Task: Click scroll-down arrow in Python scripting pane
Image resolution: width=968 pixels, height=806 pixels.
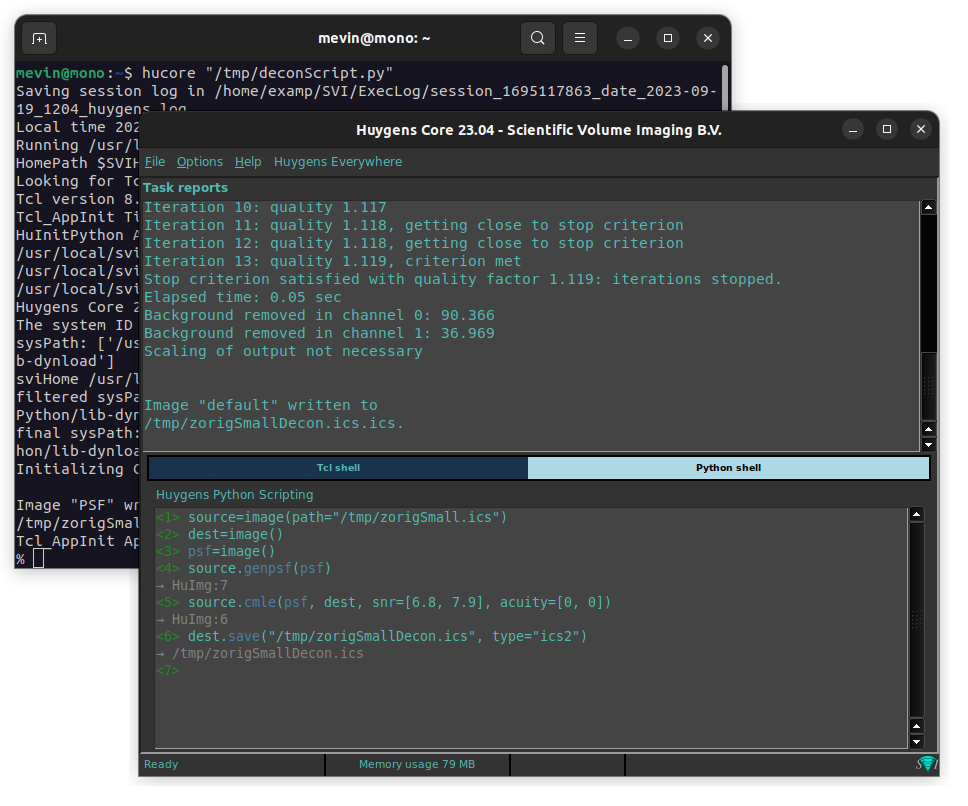Action: (916, 742)
